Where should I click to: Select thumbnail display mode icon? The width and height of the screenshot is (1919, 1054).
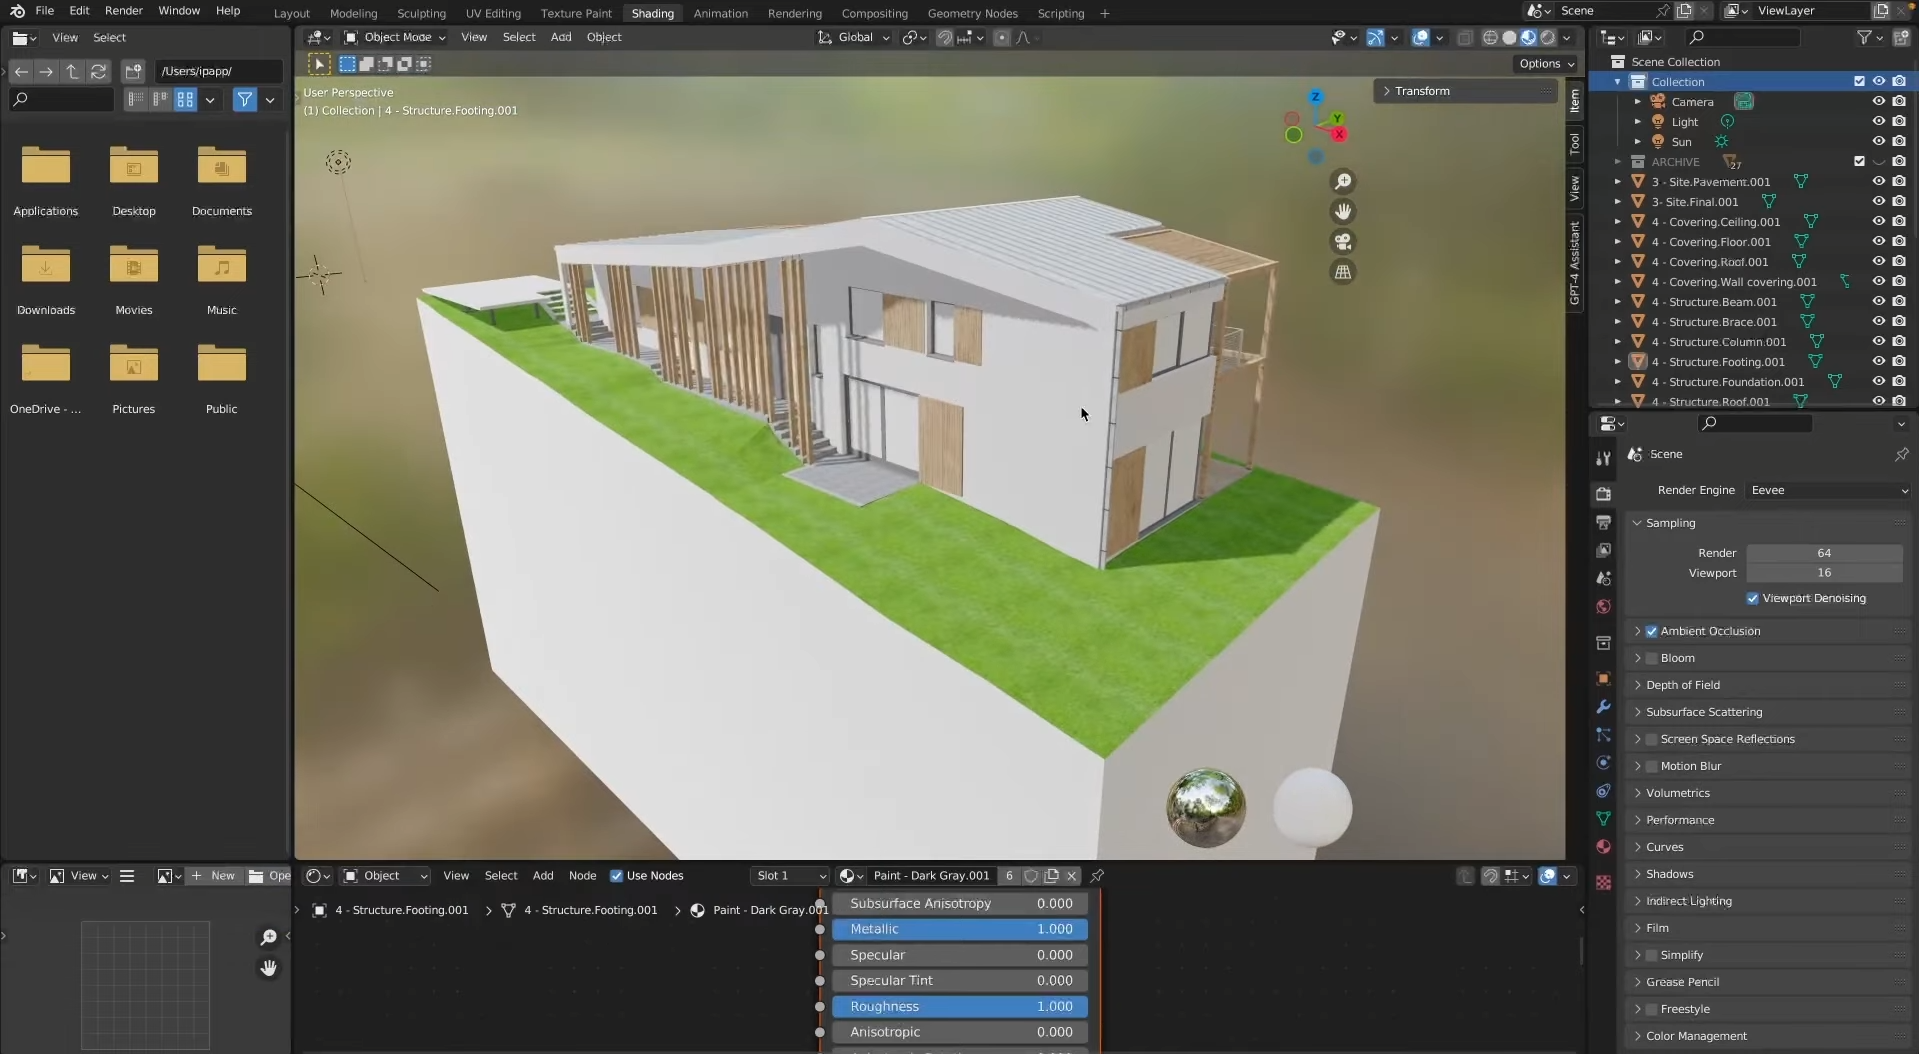coord(185,99)
